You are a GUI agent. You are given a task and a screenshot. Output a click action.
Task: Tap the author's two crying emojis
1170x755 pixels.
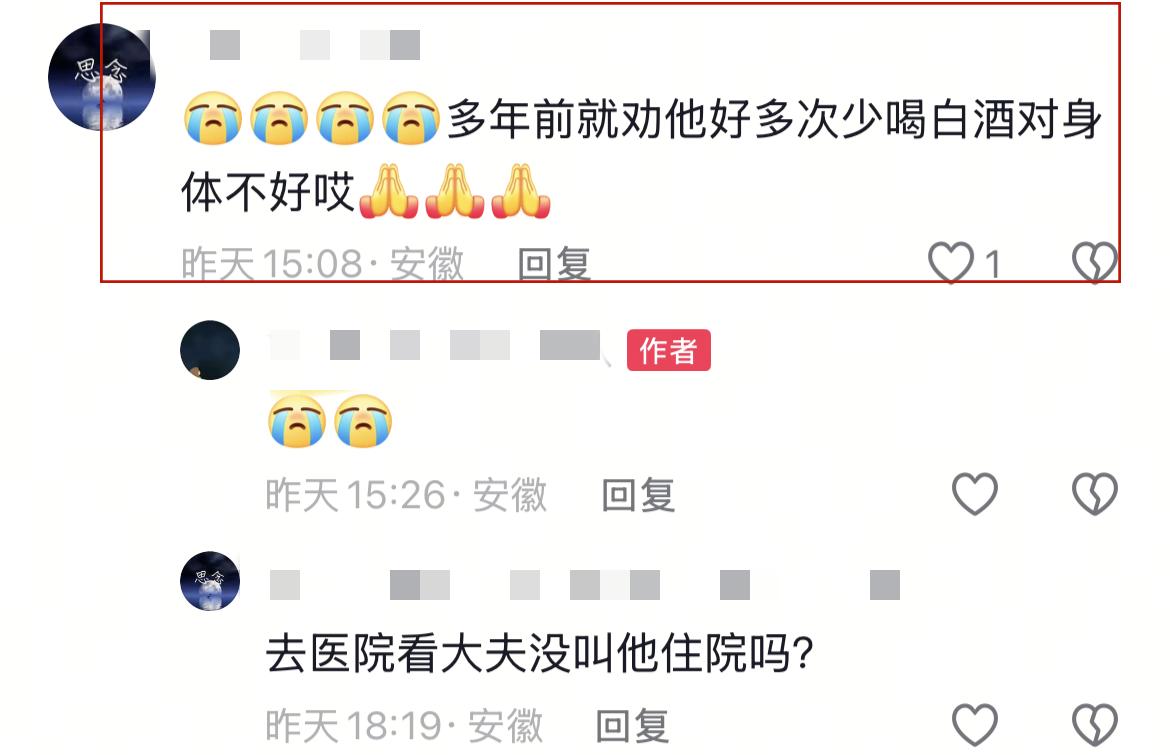330,420
